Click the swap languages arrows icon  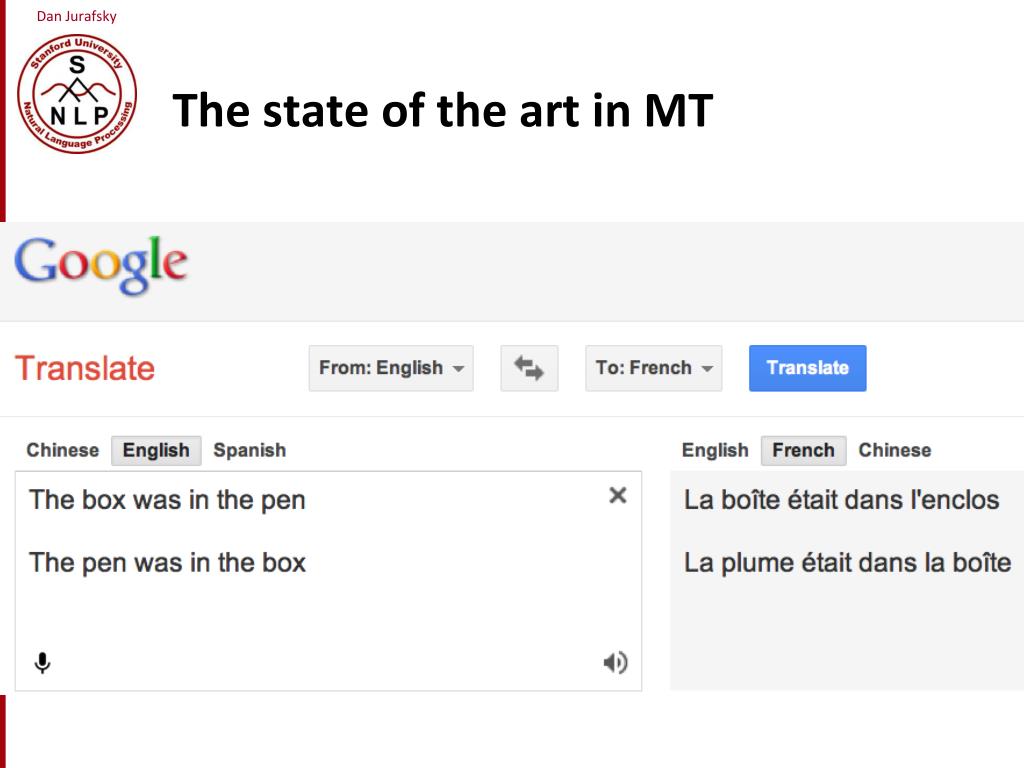coord(529,368)
